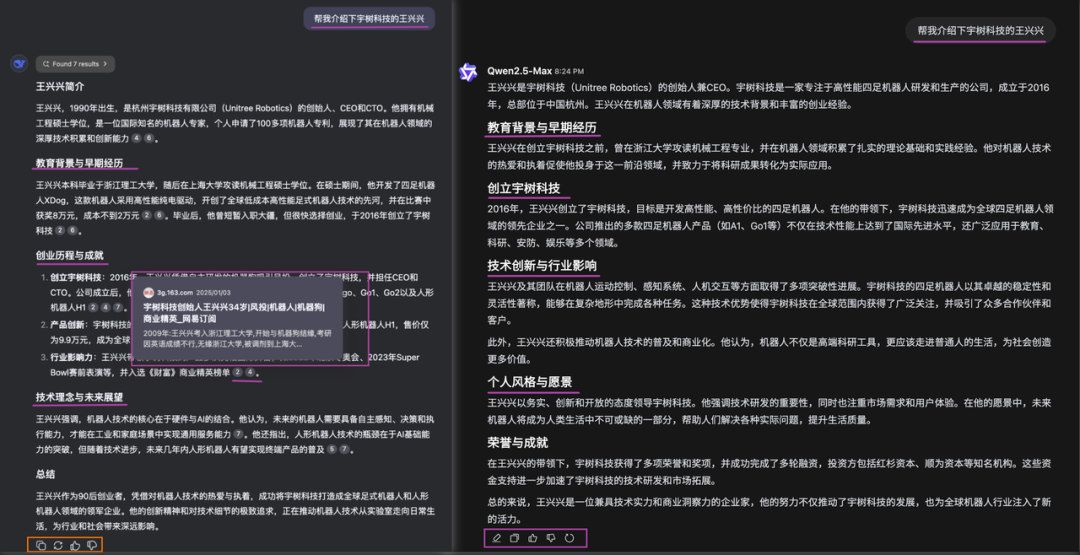Dislike the Qwen2.5-Max reply with thumbs down
Screen dimensions: 1080x555
click(551, 538)
